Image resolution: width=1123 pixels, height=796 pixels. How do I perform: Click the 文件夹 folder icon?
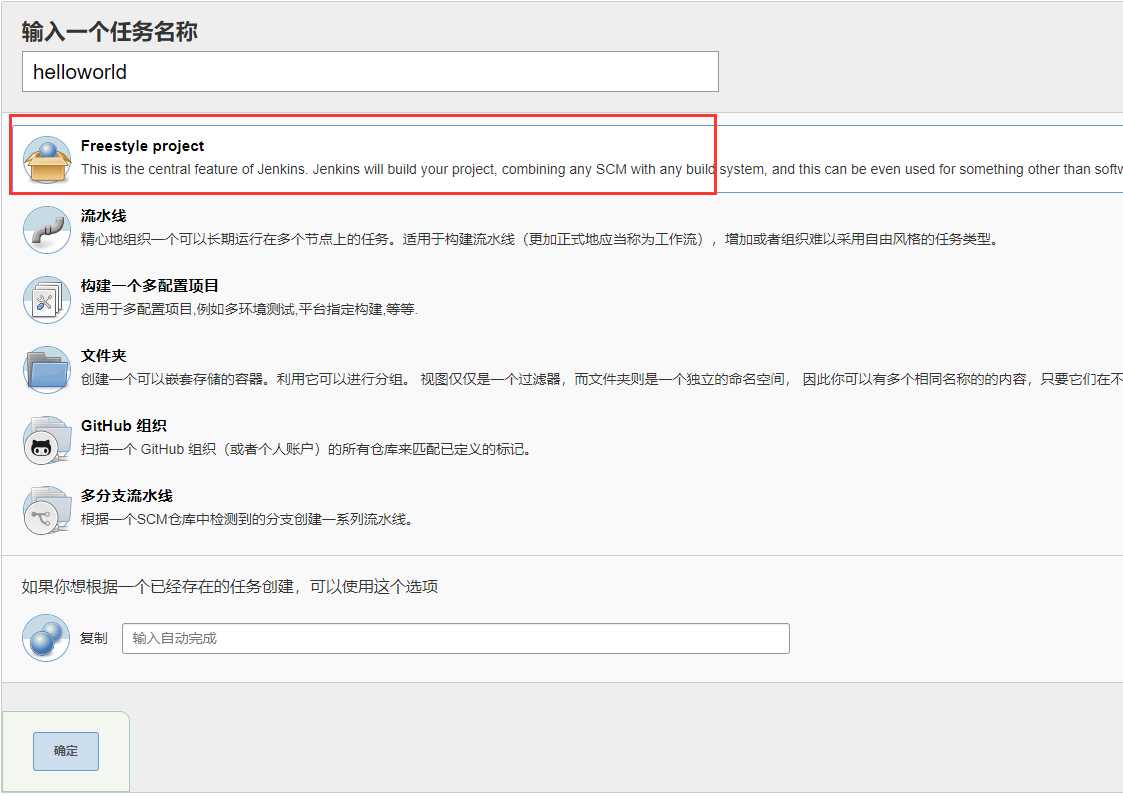click(x=47, y=370)
